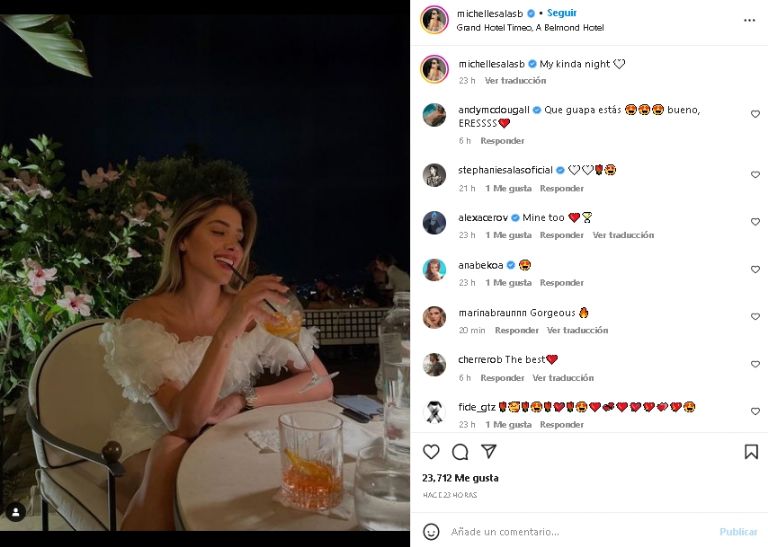Click tagged people icon on photo
This screenshot has height=547, width=768.
pyautogui.click(x=16, y=512)
